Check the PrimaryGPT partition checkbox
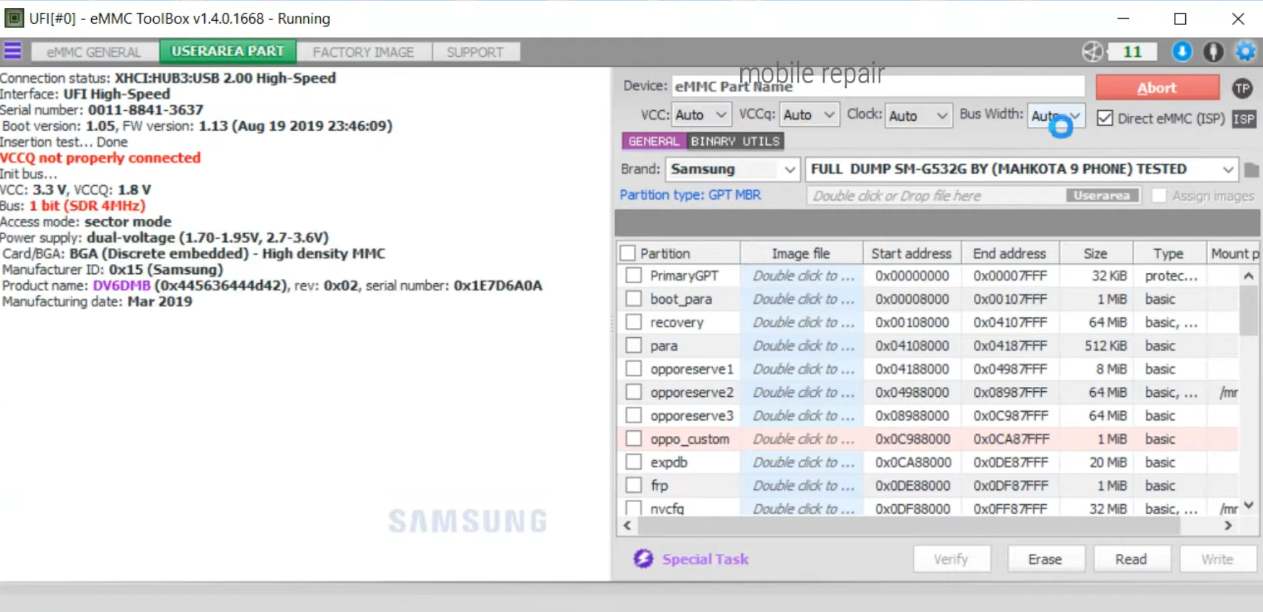1263x612 pixels. click(633, 275)
